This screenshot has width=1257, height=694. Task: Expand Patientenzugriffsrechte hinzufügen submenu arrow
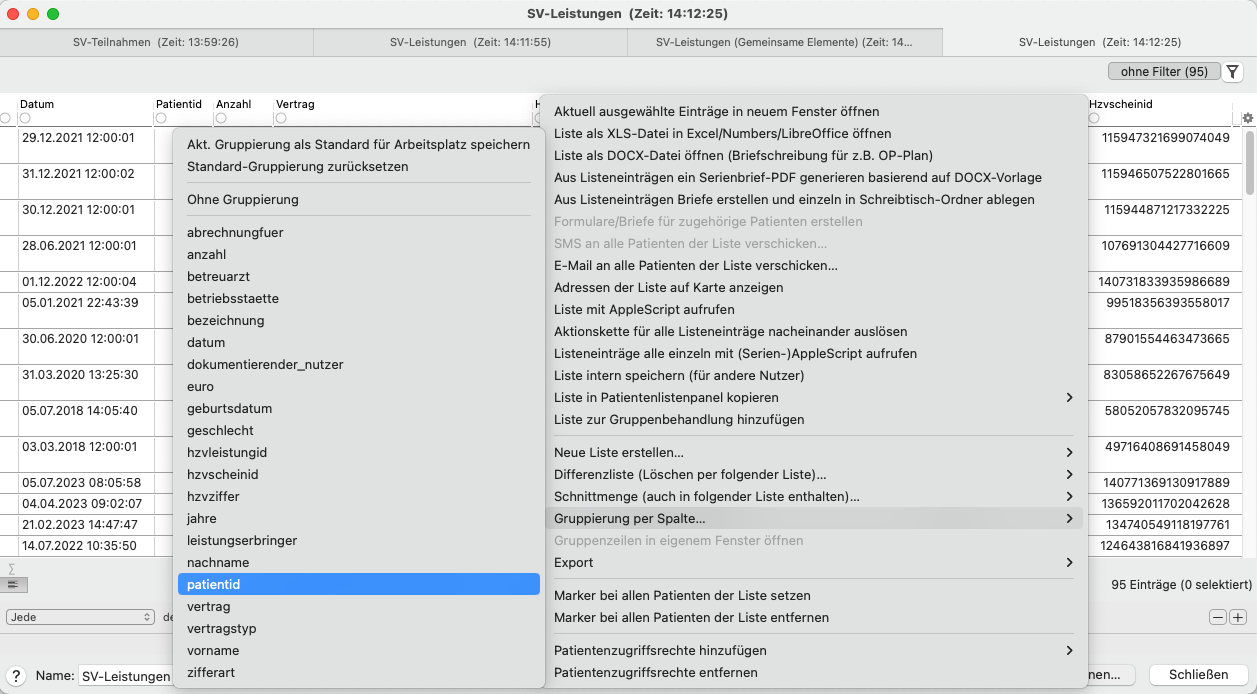click(x=1069, y=650)
